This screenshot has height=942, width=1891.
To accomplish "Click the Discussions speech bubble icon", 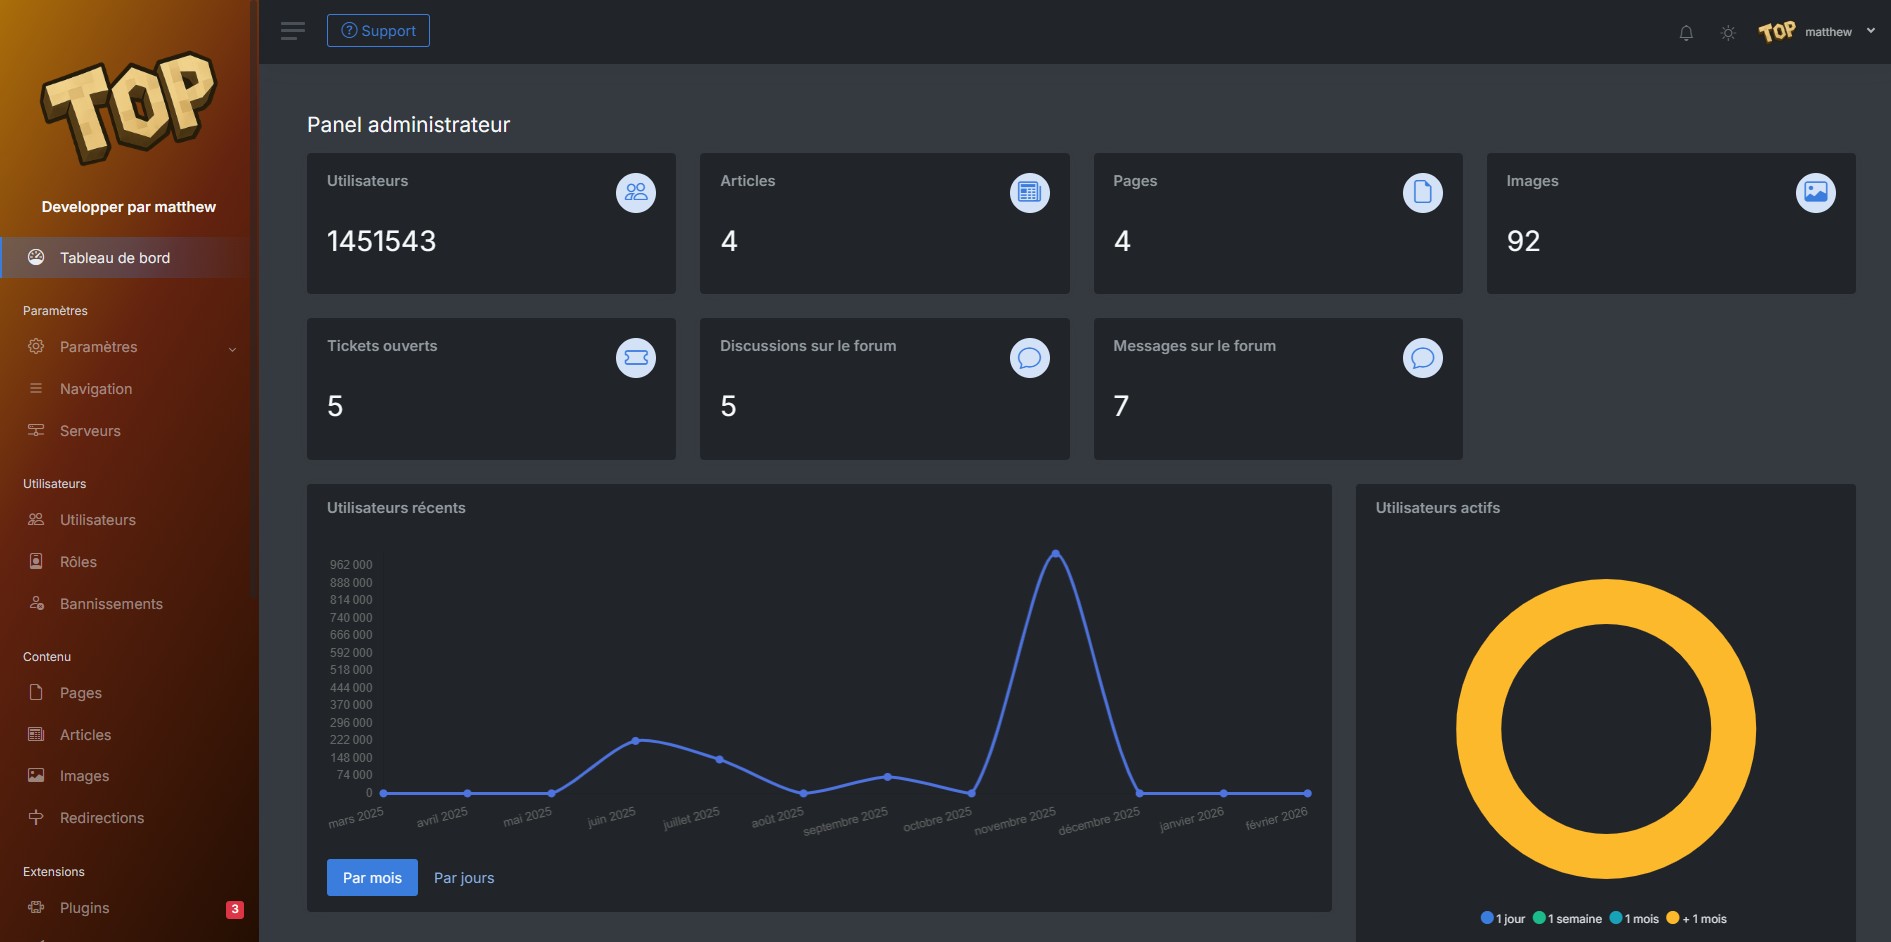I will [1029, 357].
